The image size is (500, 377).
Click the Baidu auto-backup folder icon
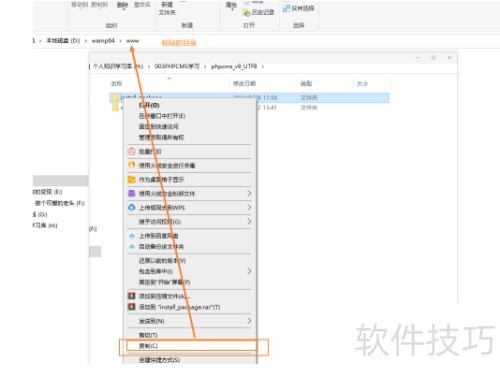click(x=131, y=247)
